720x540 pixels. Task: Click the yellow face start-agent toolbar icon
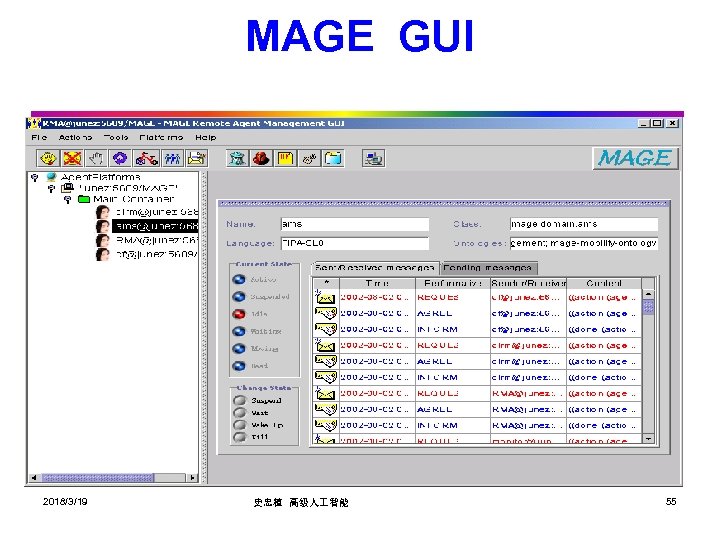pos(48,158)
